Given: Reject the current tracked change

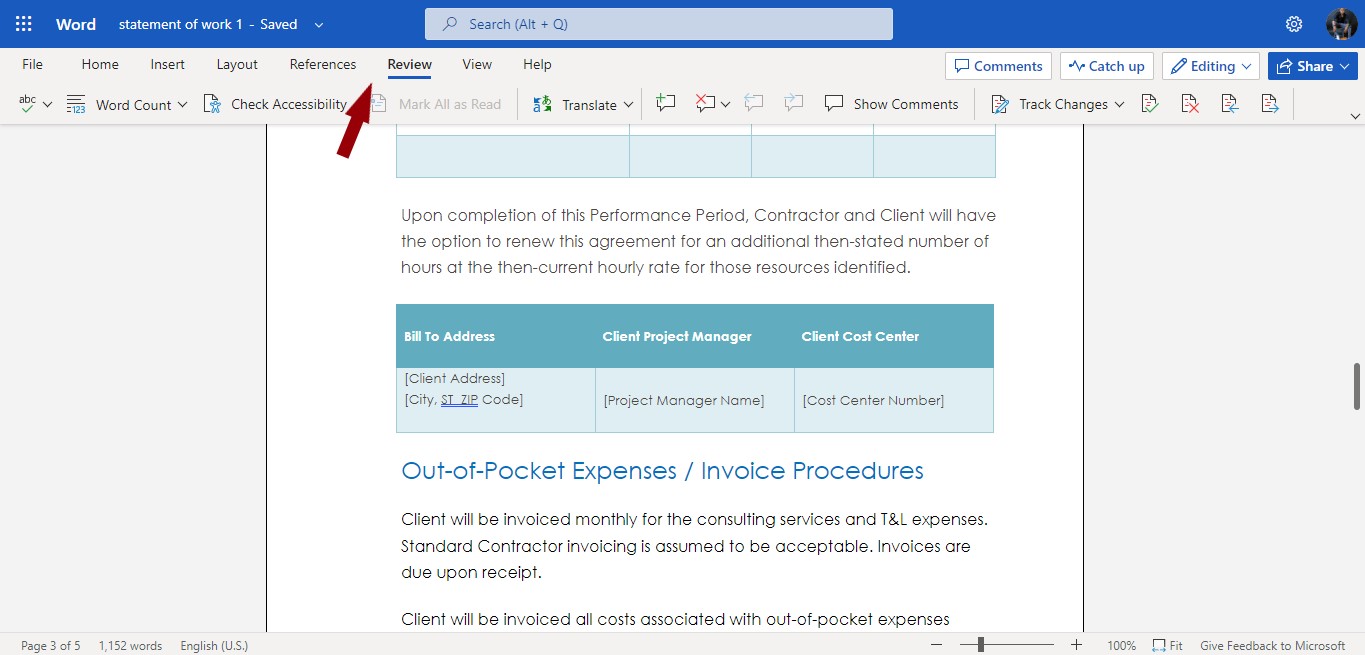Looking at the screenshot, I should pyautogui.click(x=1189, y=103).
